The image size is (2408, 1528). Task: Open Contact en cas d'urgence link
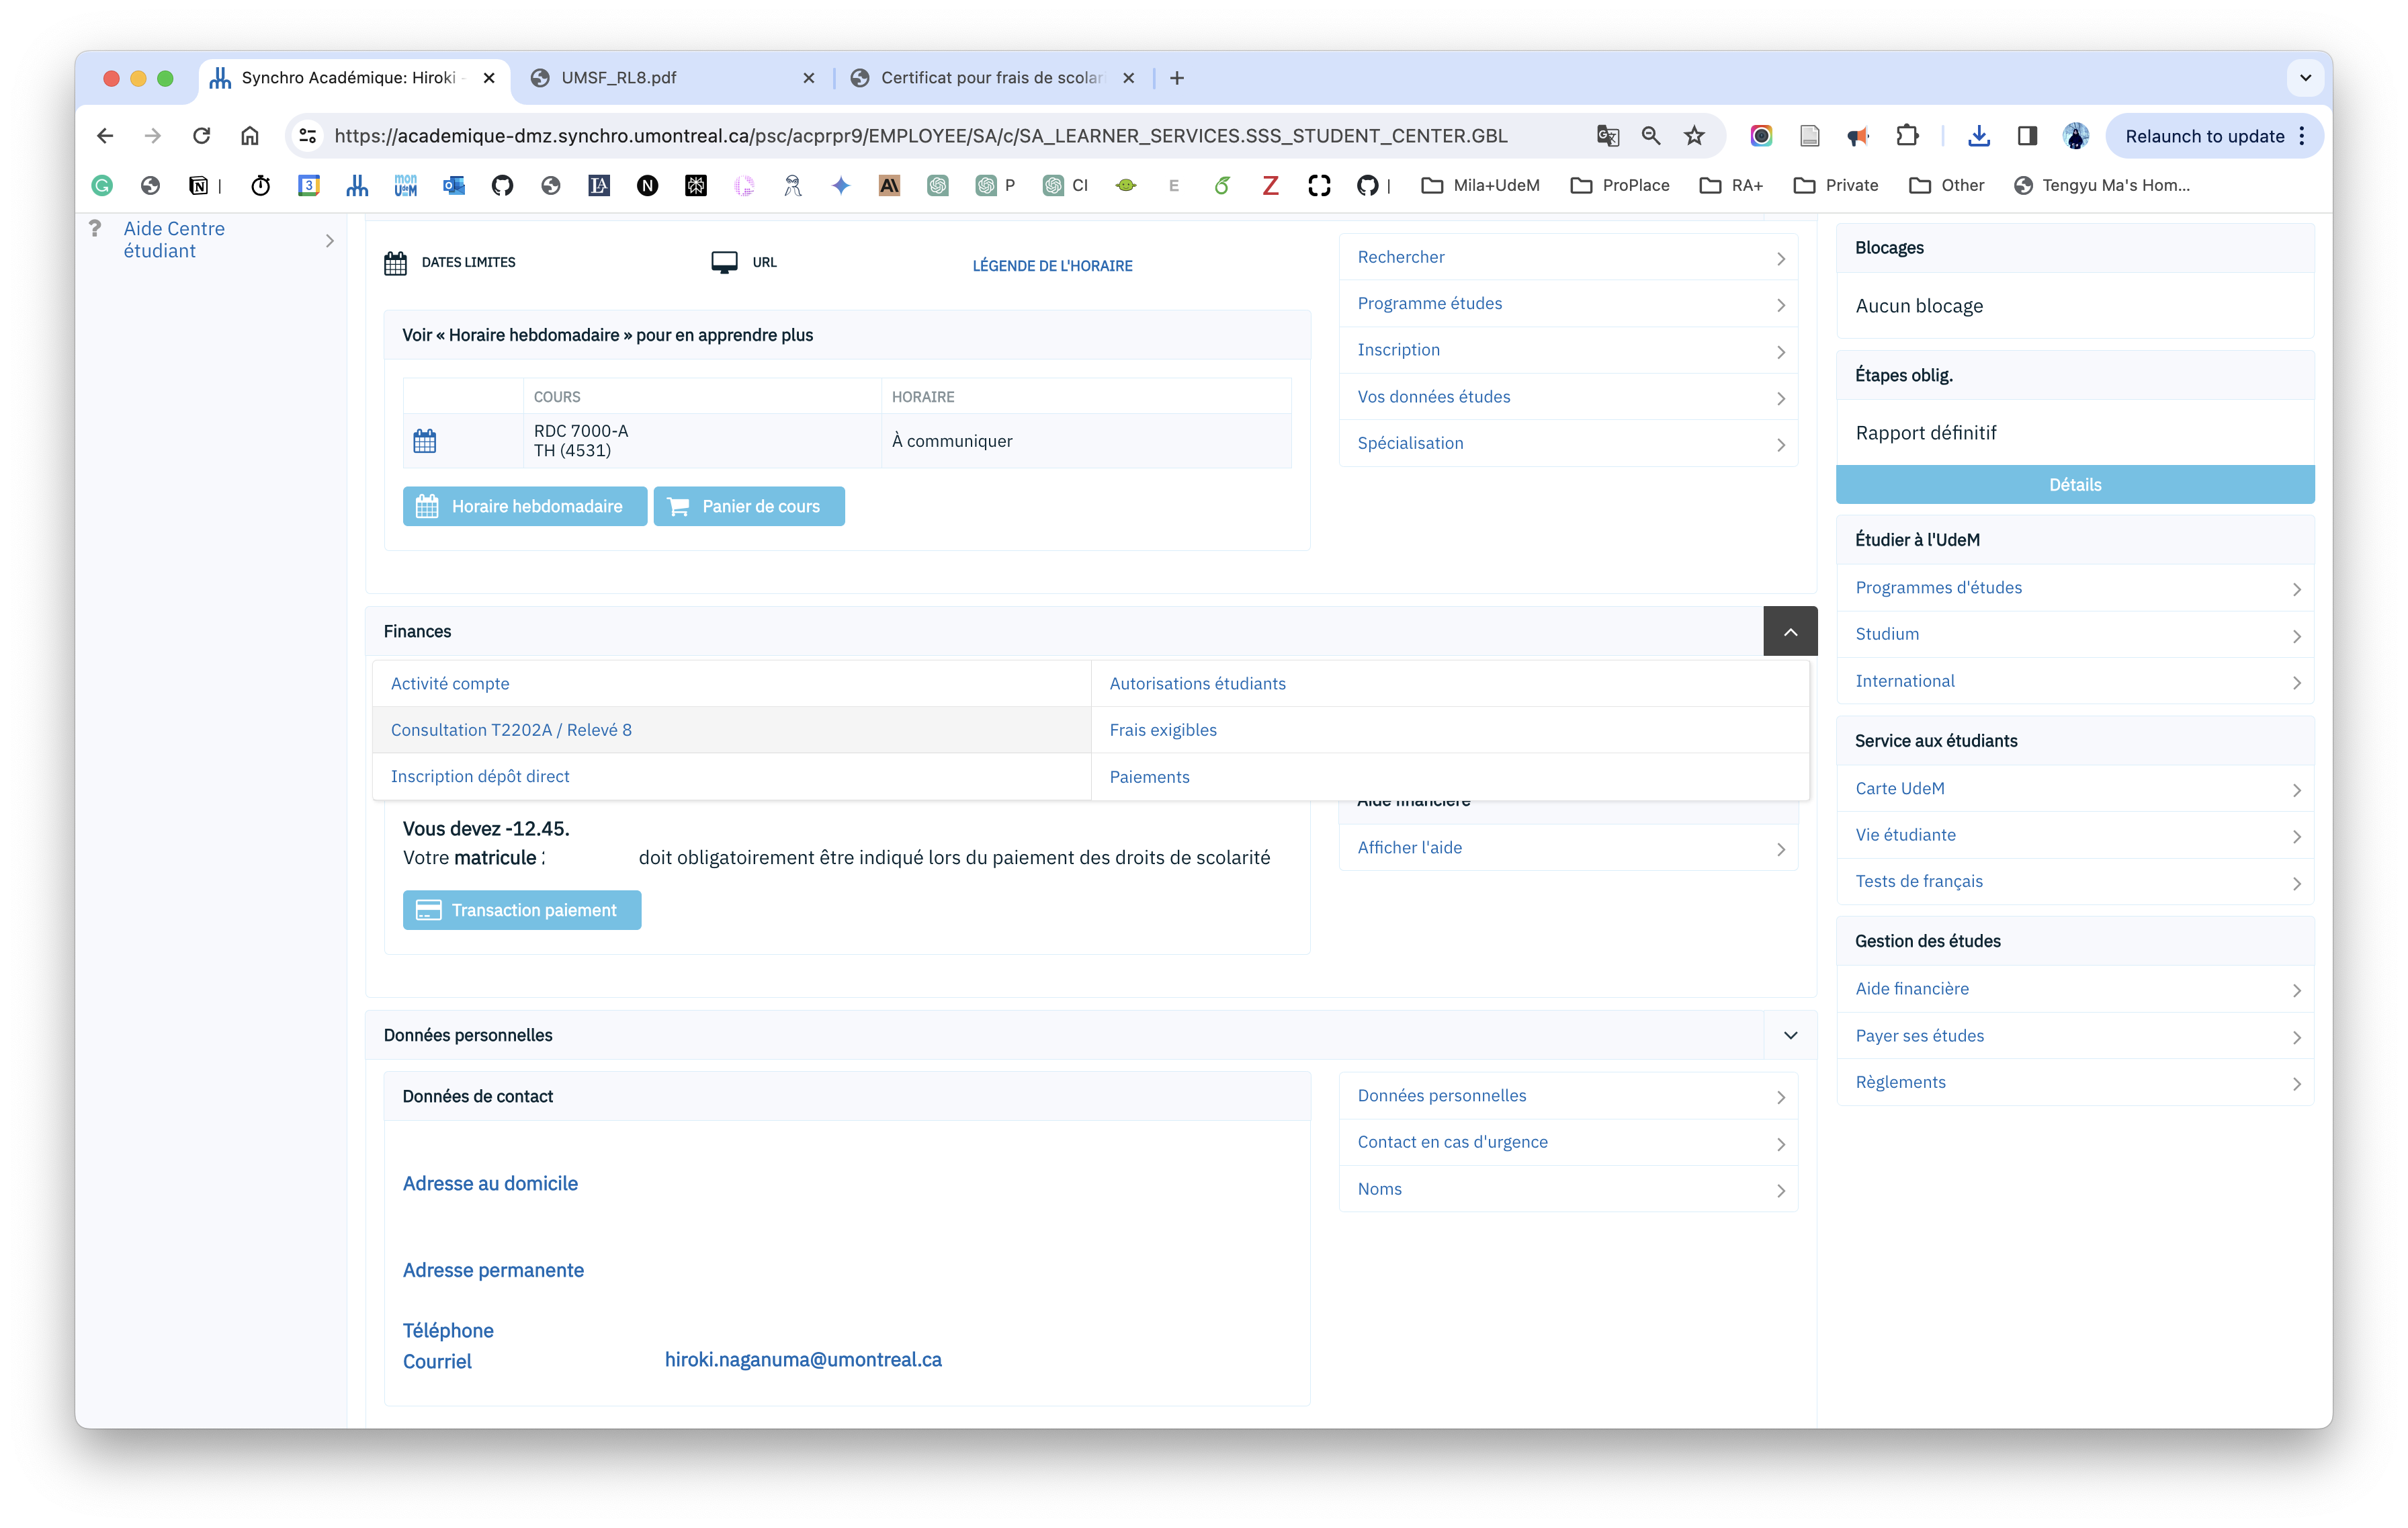point(1569,1142)
